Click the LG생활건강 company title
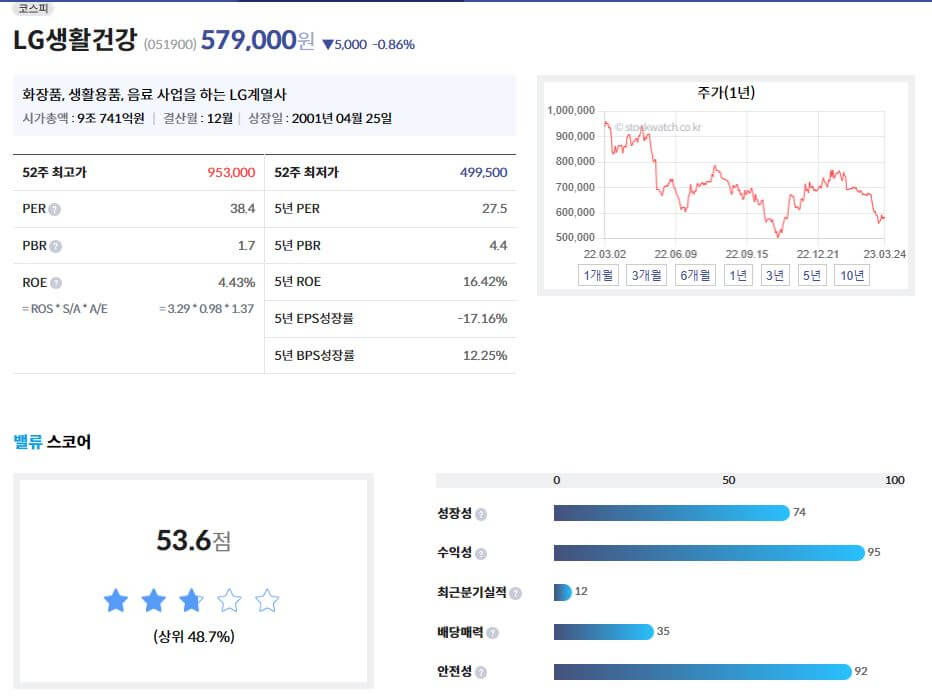 [75, 40]
